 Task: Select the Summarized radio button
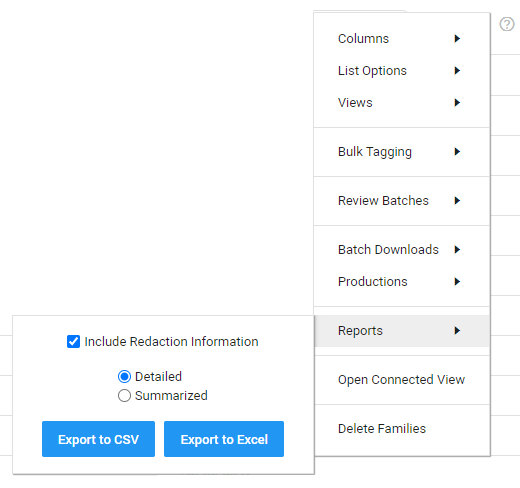[124, 396]
